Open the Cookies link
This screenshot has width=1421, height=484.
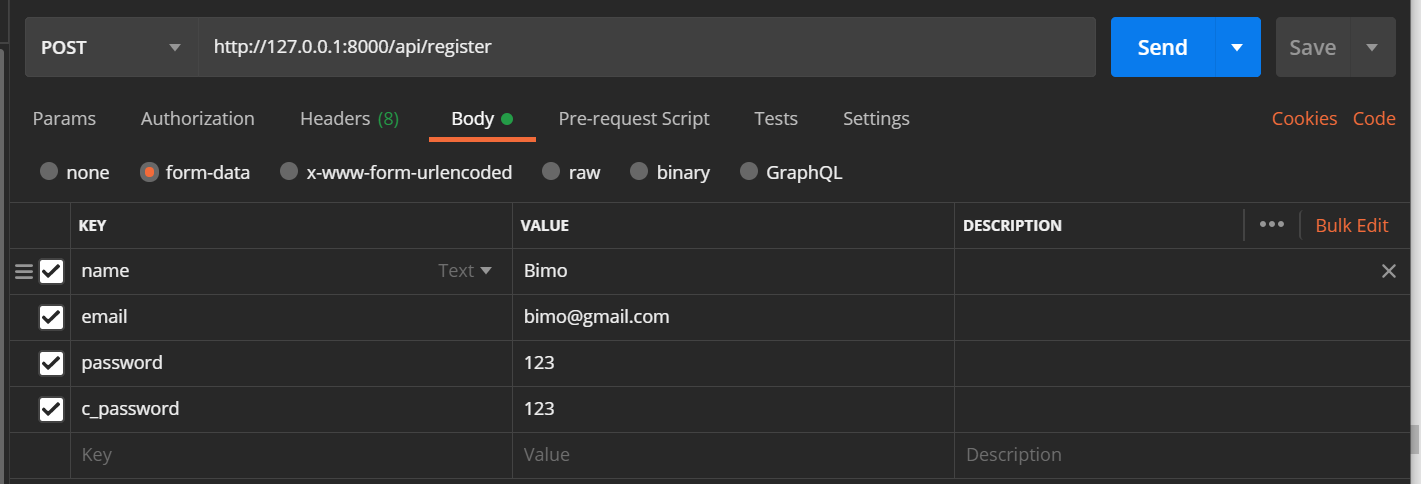point(1304,119)
